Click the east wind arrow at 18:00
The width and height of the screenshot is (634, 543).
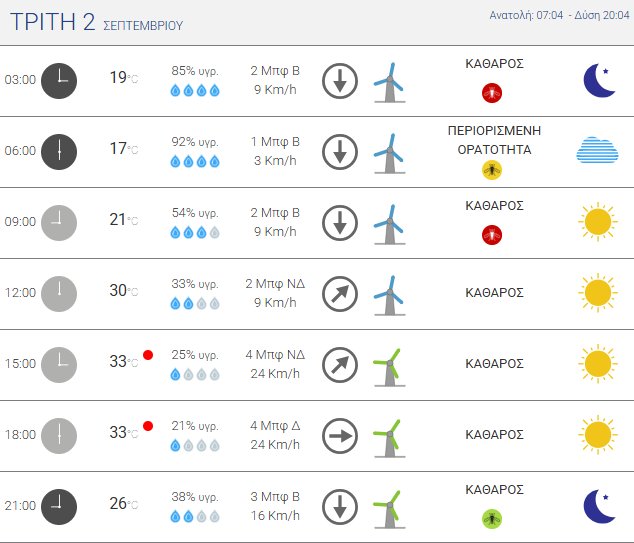[340, 435]
